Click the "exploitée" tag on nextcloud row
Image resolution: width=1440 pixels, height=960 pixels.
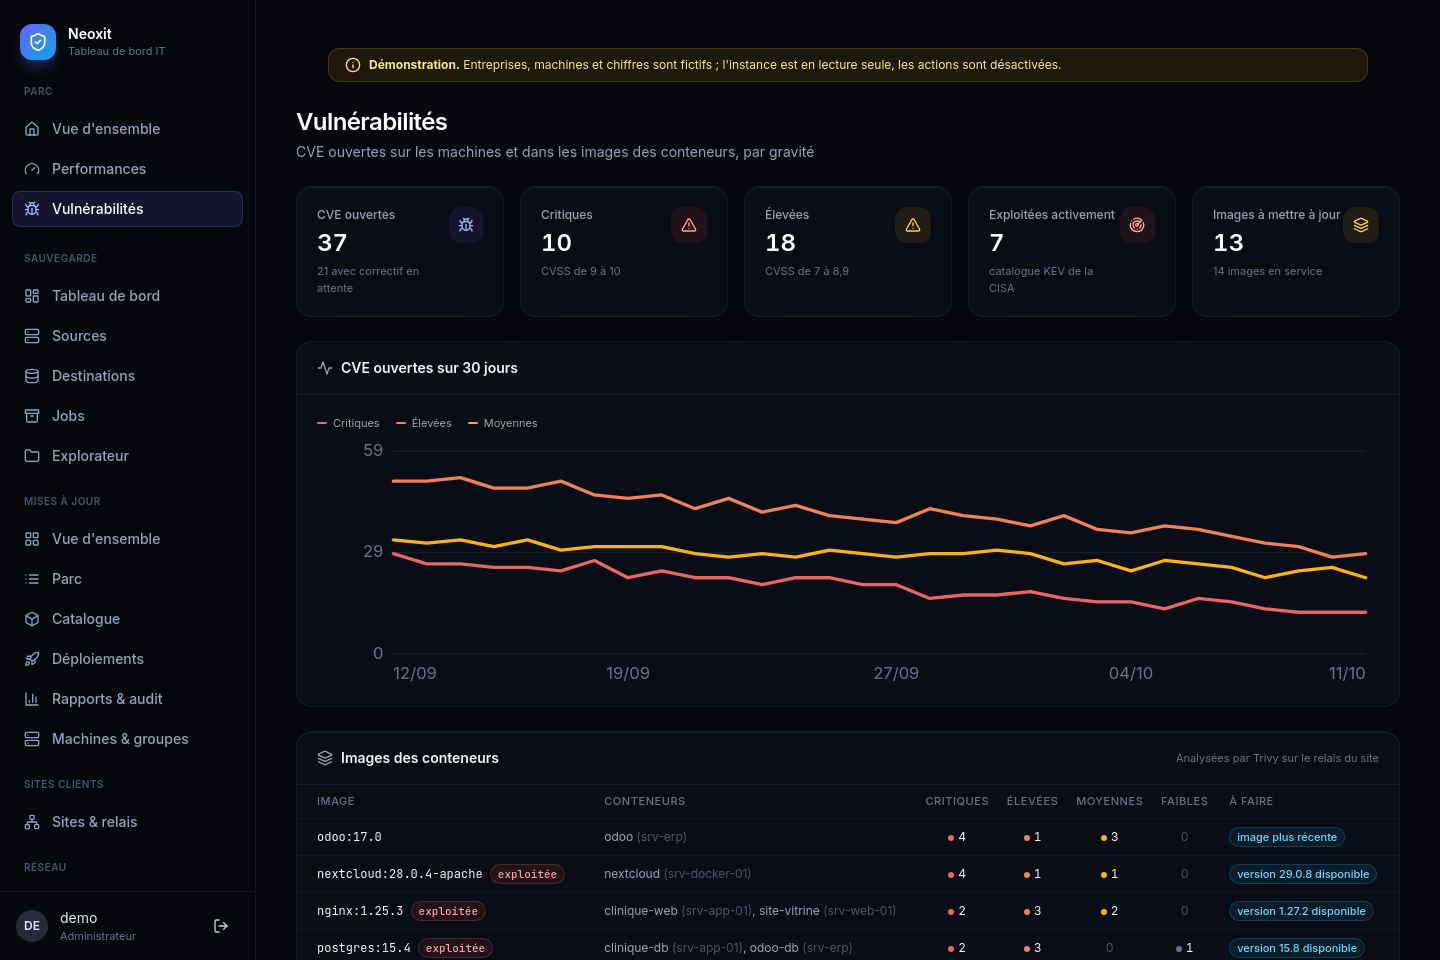tap(527, 874)
